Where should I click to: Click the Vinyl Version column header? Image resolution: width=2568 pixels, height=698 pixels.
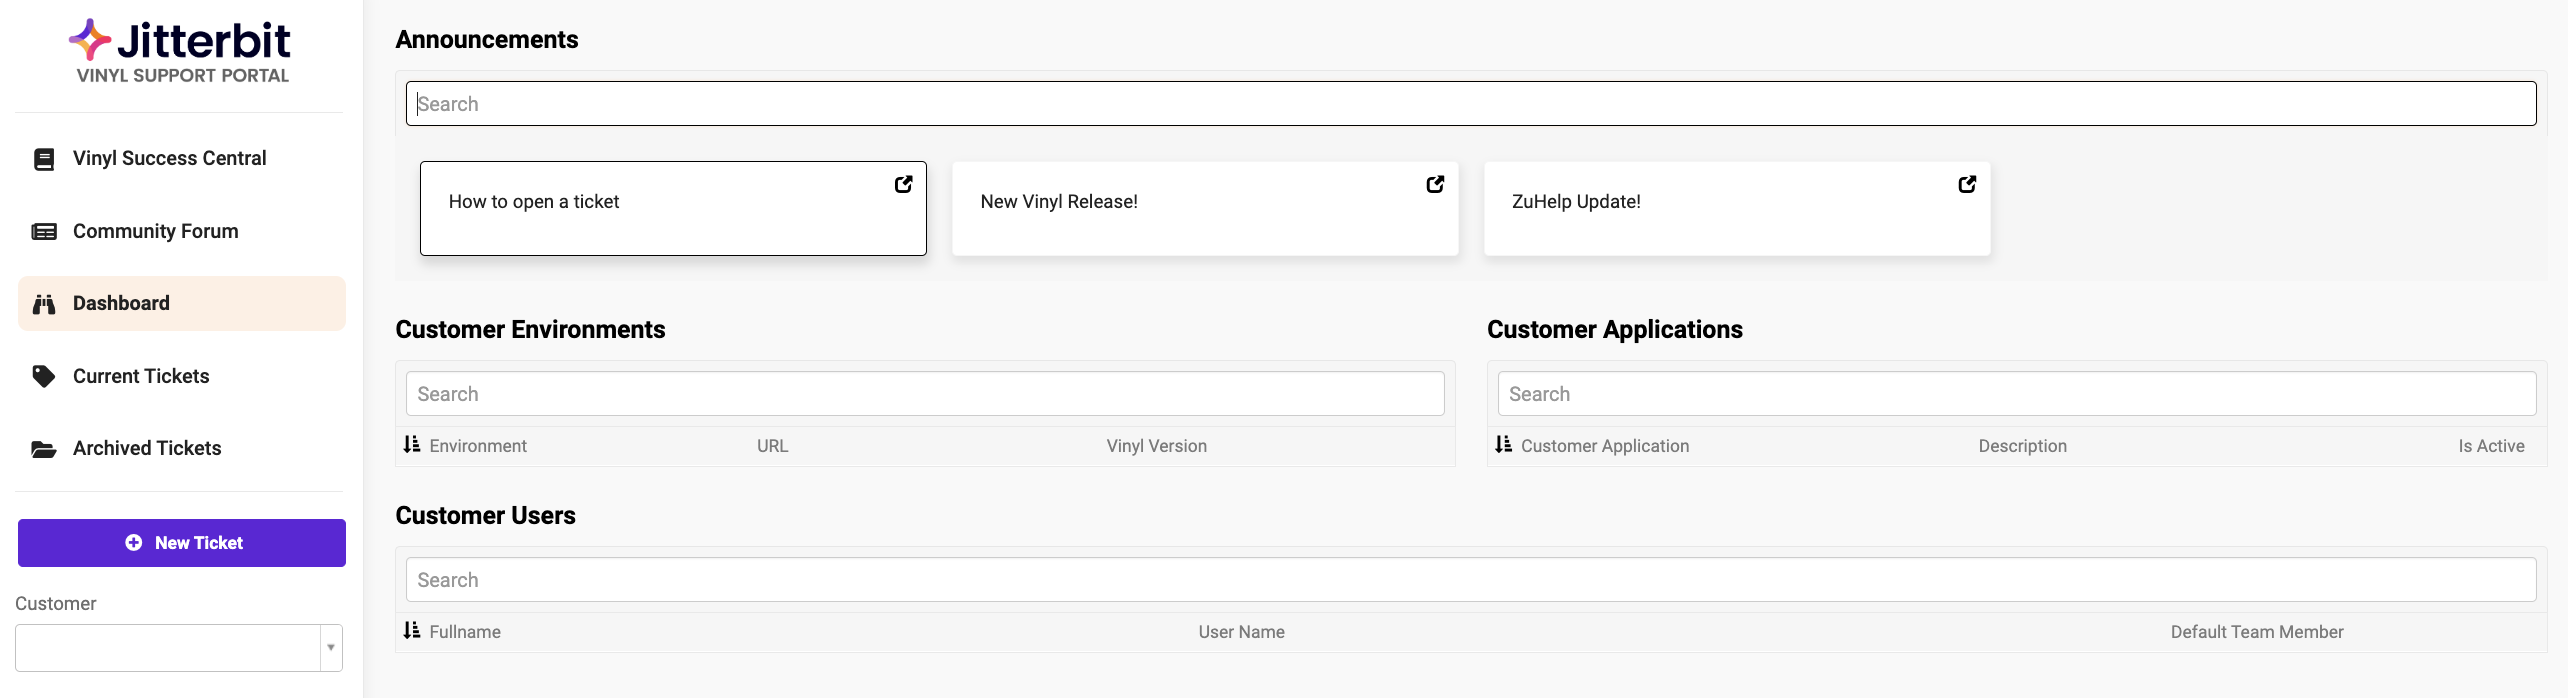point(1157,447)
